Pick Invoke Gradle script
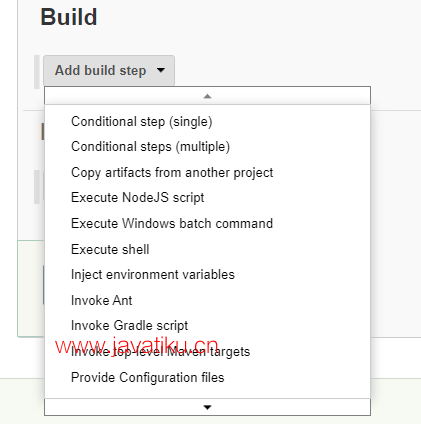The height and width of the screenshot is (424, 421). 129,326
